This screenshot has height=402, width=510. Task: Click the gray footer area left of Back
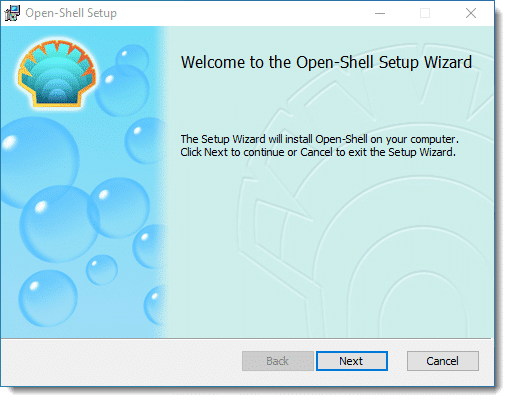point(120,362)
